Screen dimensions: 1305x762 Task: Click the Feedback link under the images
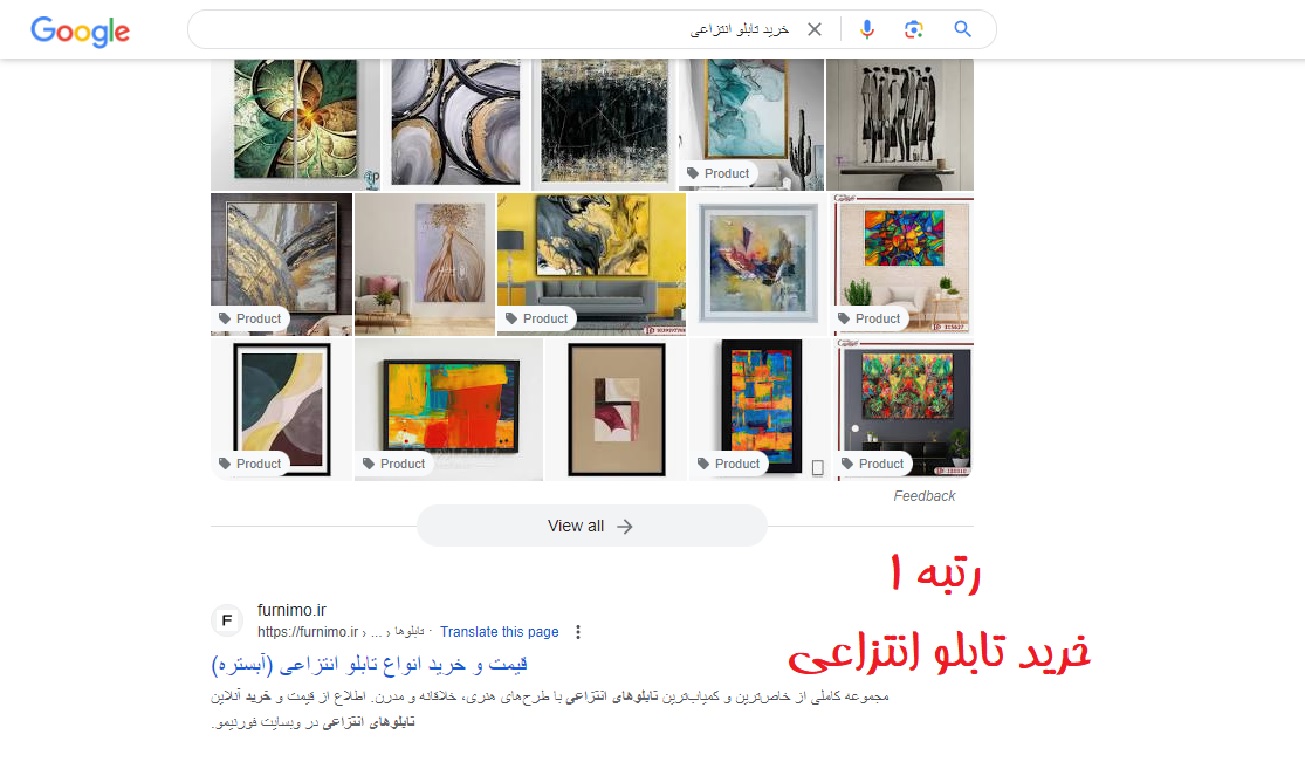(924, 496)
